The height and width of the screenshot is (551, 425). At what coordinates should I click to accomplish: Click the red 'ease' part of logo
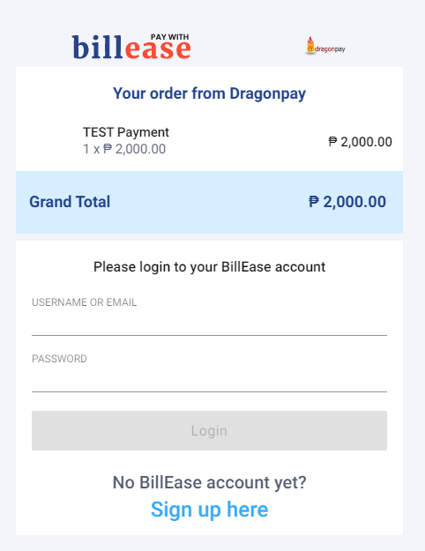(x=158, y=49)
